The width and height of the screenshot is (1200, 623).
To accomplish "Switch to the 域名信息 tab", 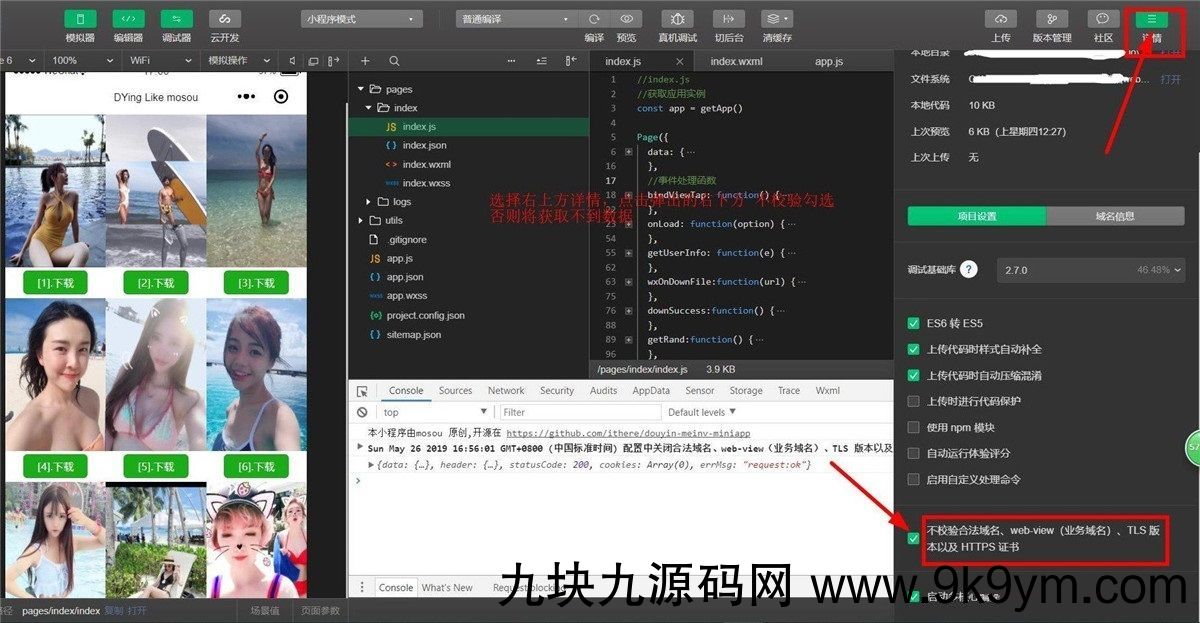I will (x=1115, y=216).
